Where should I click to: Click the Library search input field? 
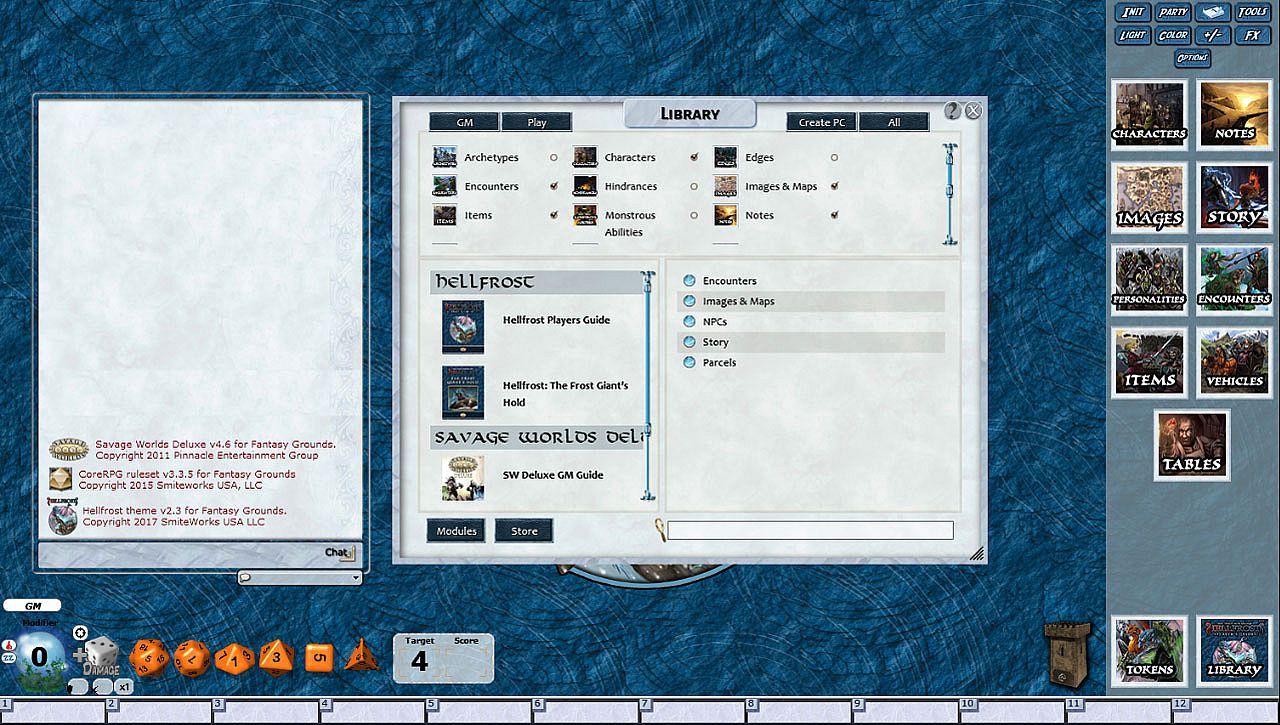[810, 530]
